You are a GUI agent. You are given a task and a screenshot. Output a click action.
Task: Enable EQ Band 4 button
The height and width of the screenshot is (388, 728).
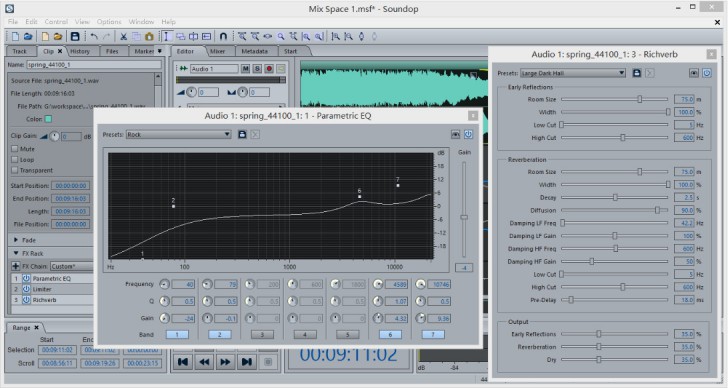tap(305, 334)
